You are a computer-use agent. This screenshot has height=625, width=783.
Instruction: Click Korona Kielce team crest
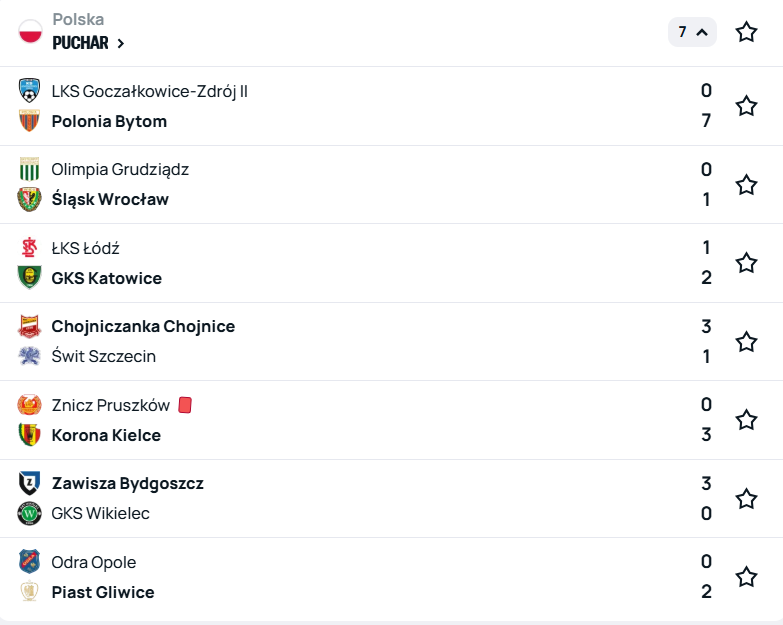(x=29, y=435)
